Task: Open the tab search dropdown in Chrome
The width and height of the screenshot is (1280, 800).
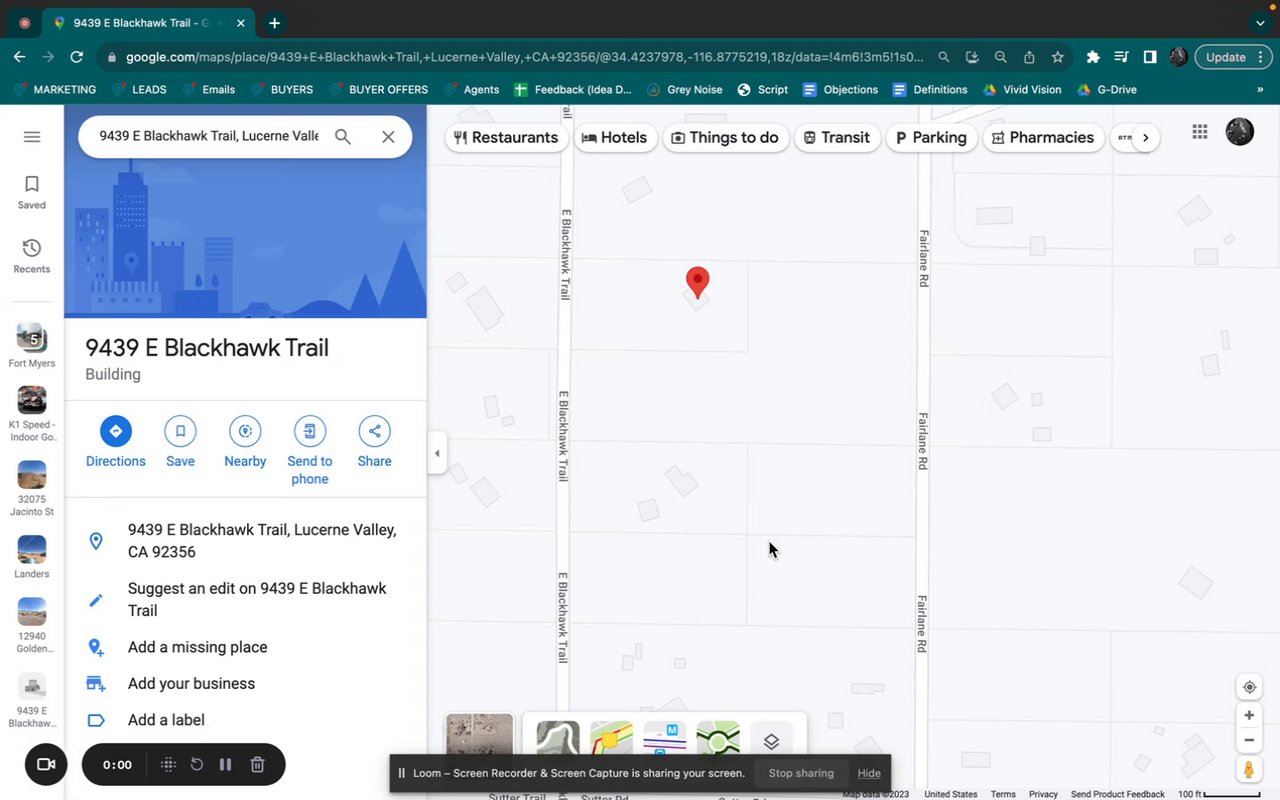Action: click(x=1260, y=22)
